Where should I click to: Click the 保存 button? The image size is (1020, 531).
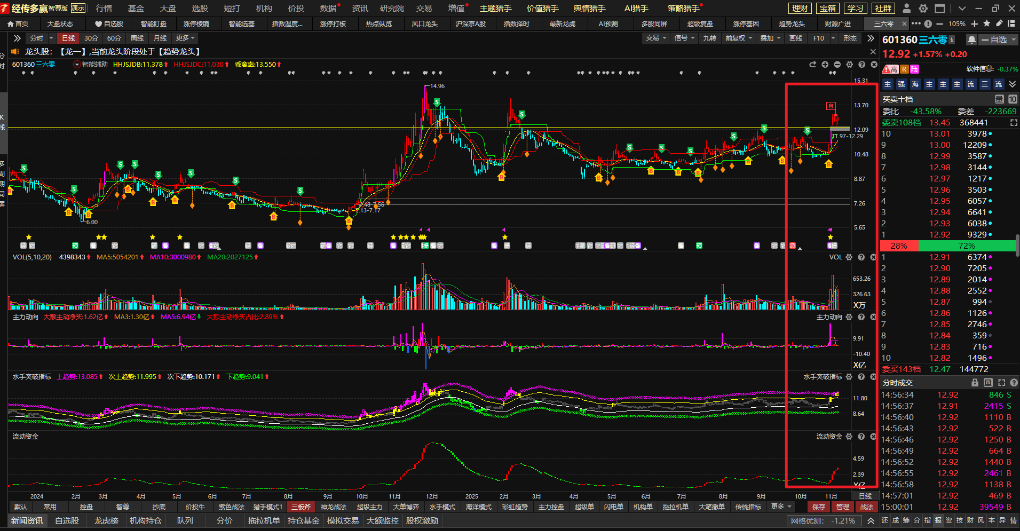(820, 507)
